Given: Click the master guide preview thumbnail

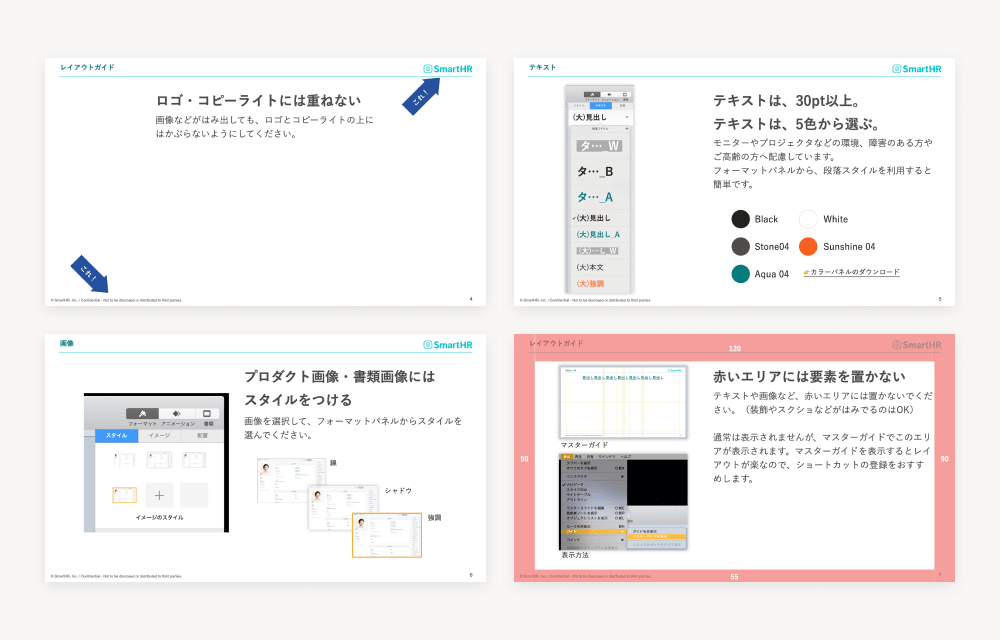Looking at the screenshot, I should pyautogui.click(x=623, y=402).
